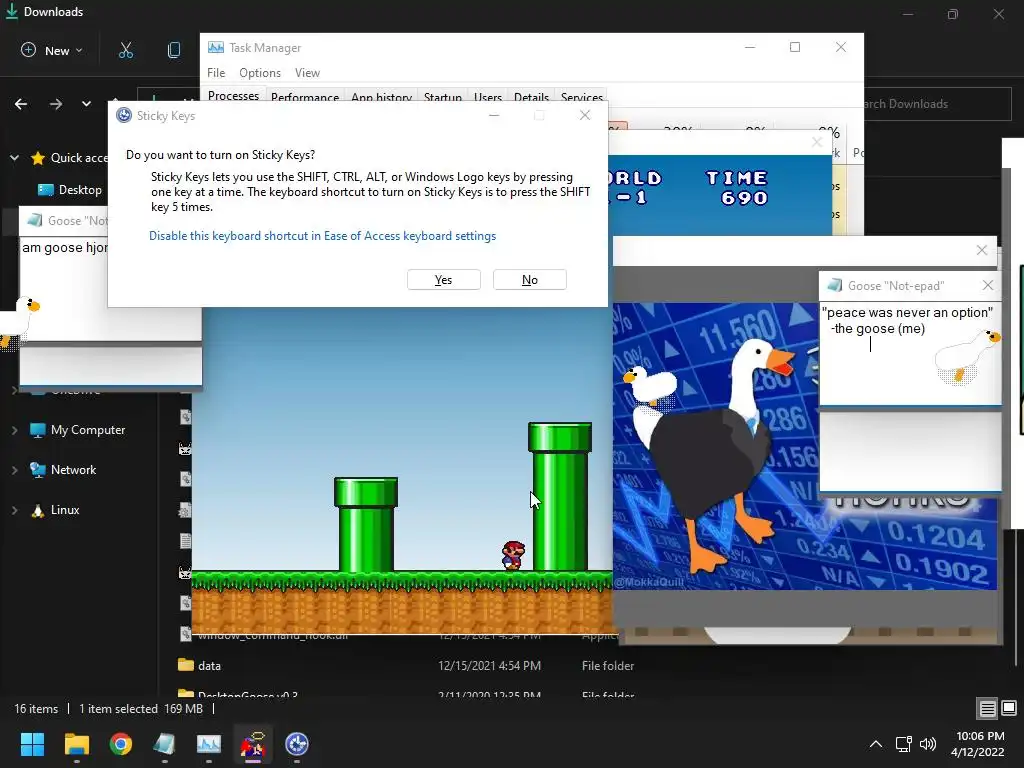
Task: Open the recent locations chevron in Explorer
Action: click(x=86, y=104)
